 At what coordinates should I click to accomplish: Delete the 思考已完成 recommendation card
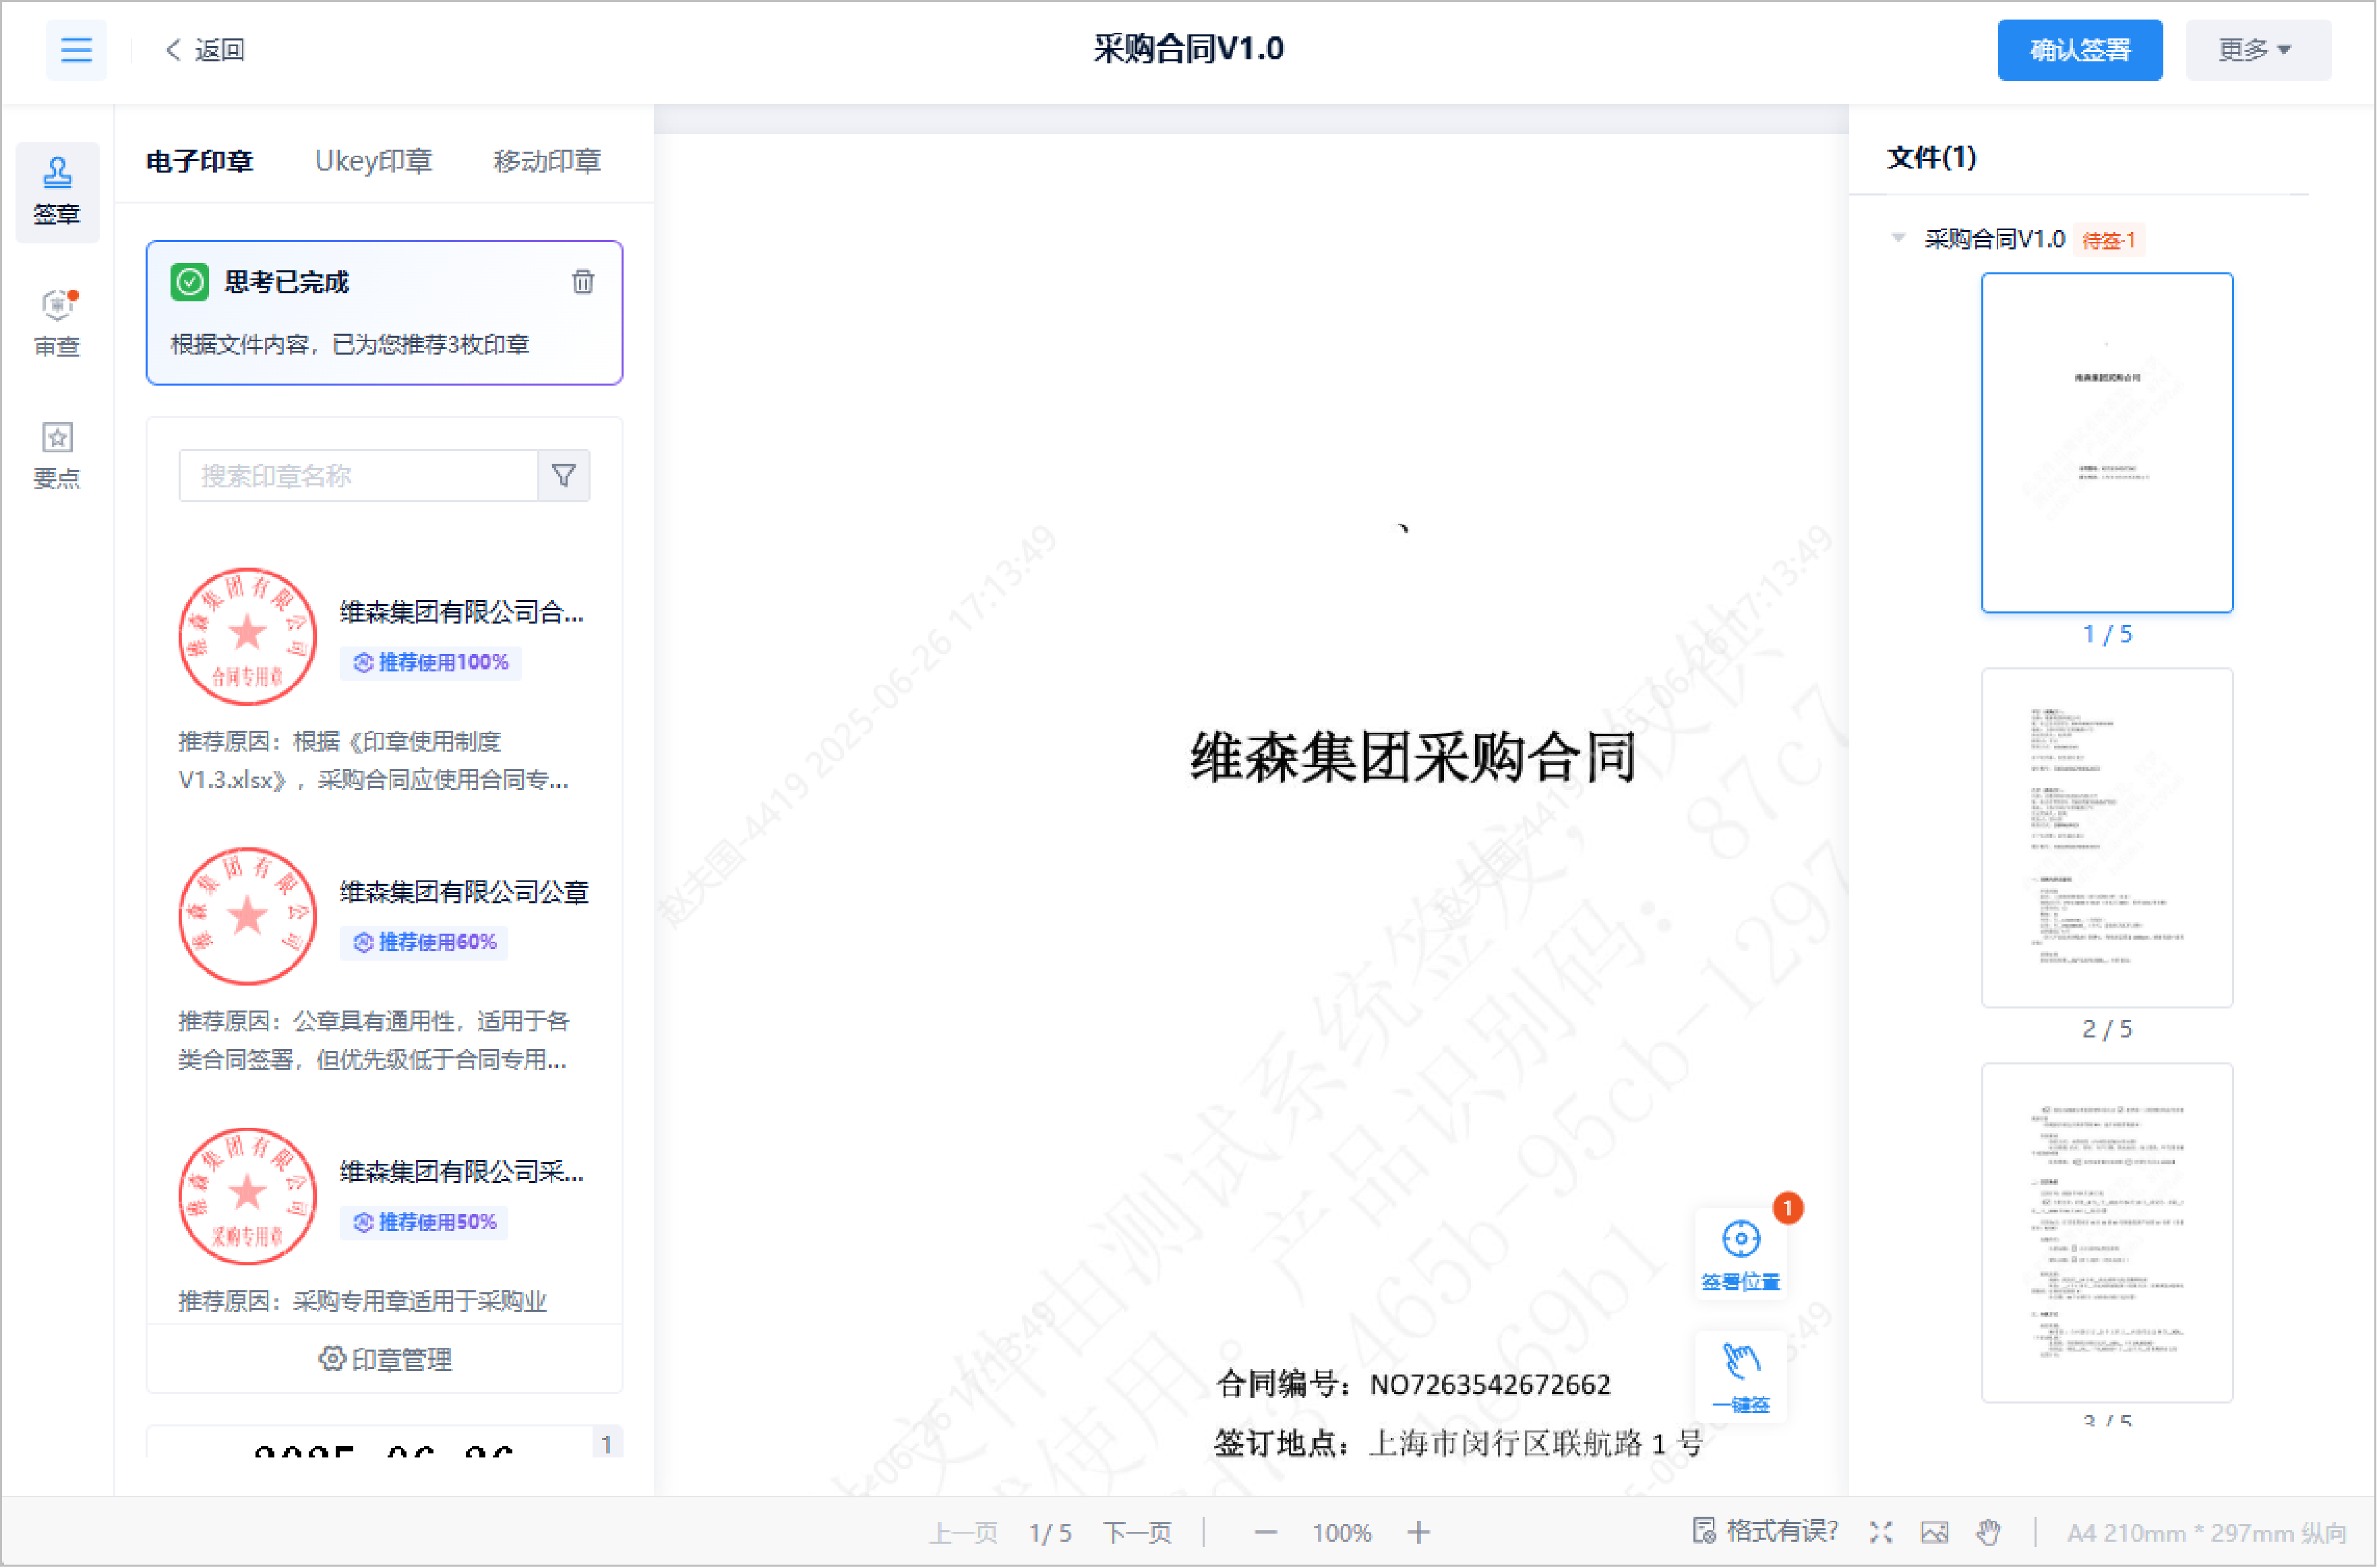[582, 282]
